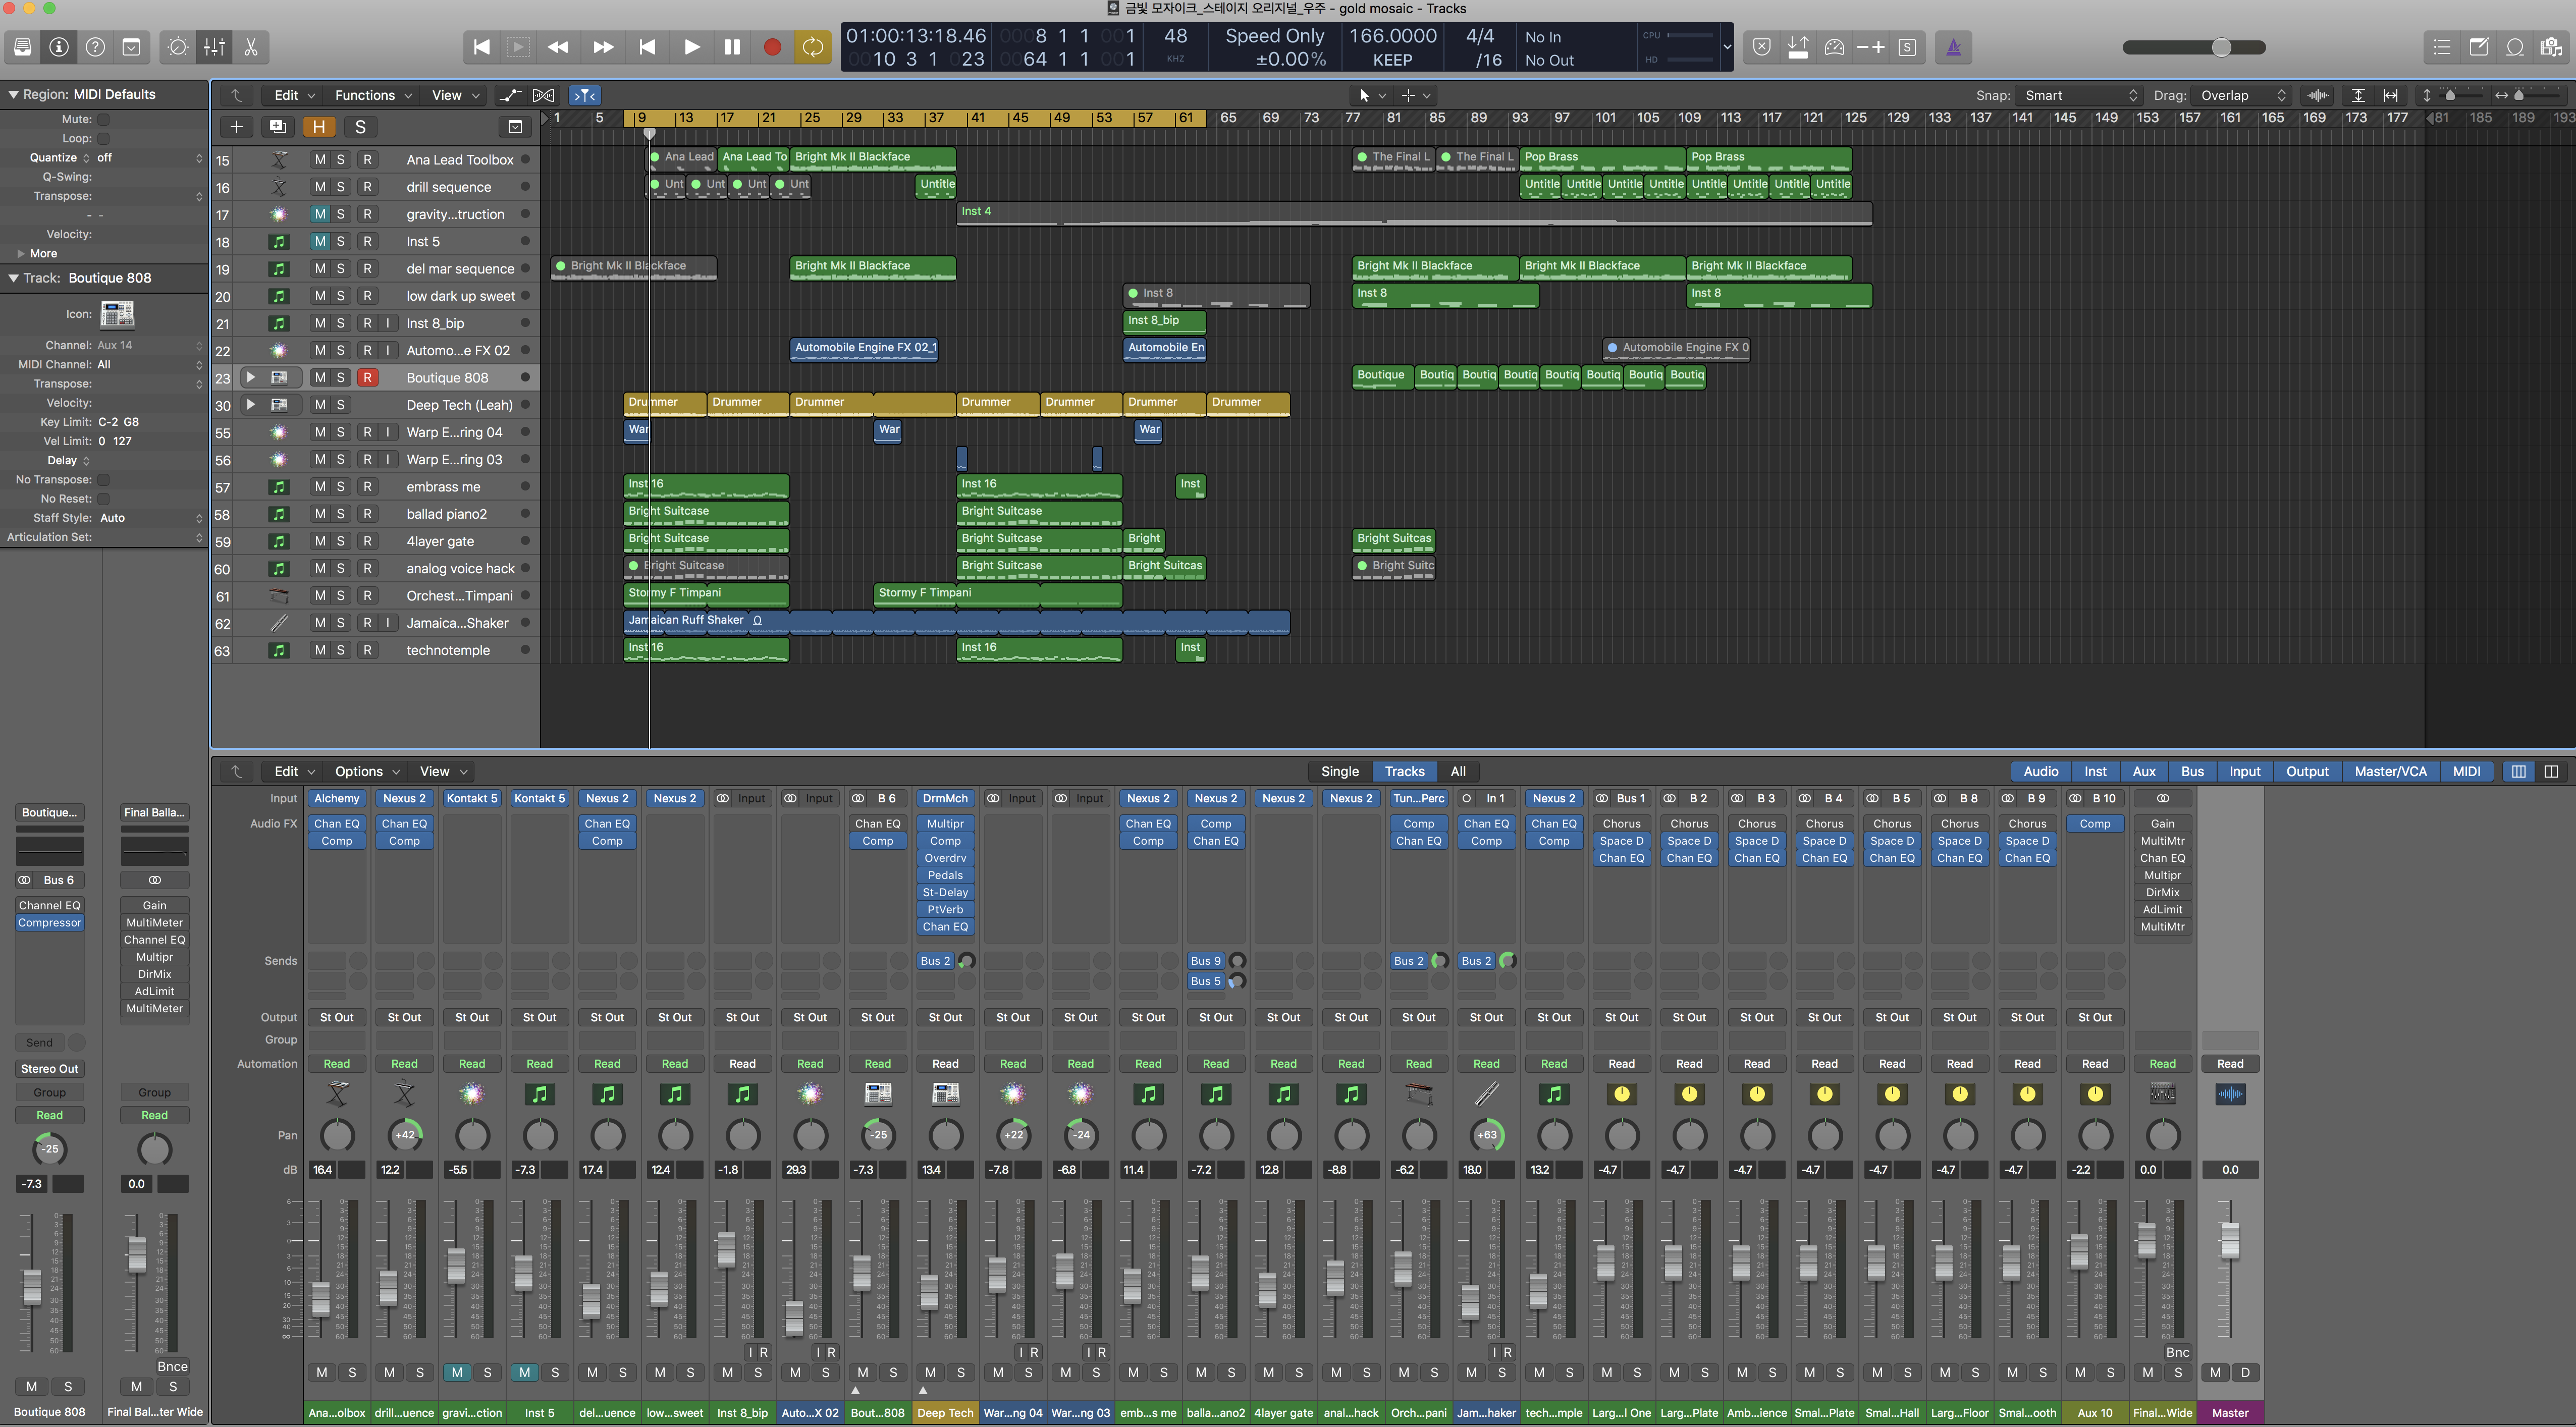Unmute the gravity...truction track
Viewport: 2576px width, 1427px height.
pos(319,214)
